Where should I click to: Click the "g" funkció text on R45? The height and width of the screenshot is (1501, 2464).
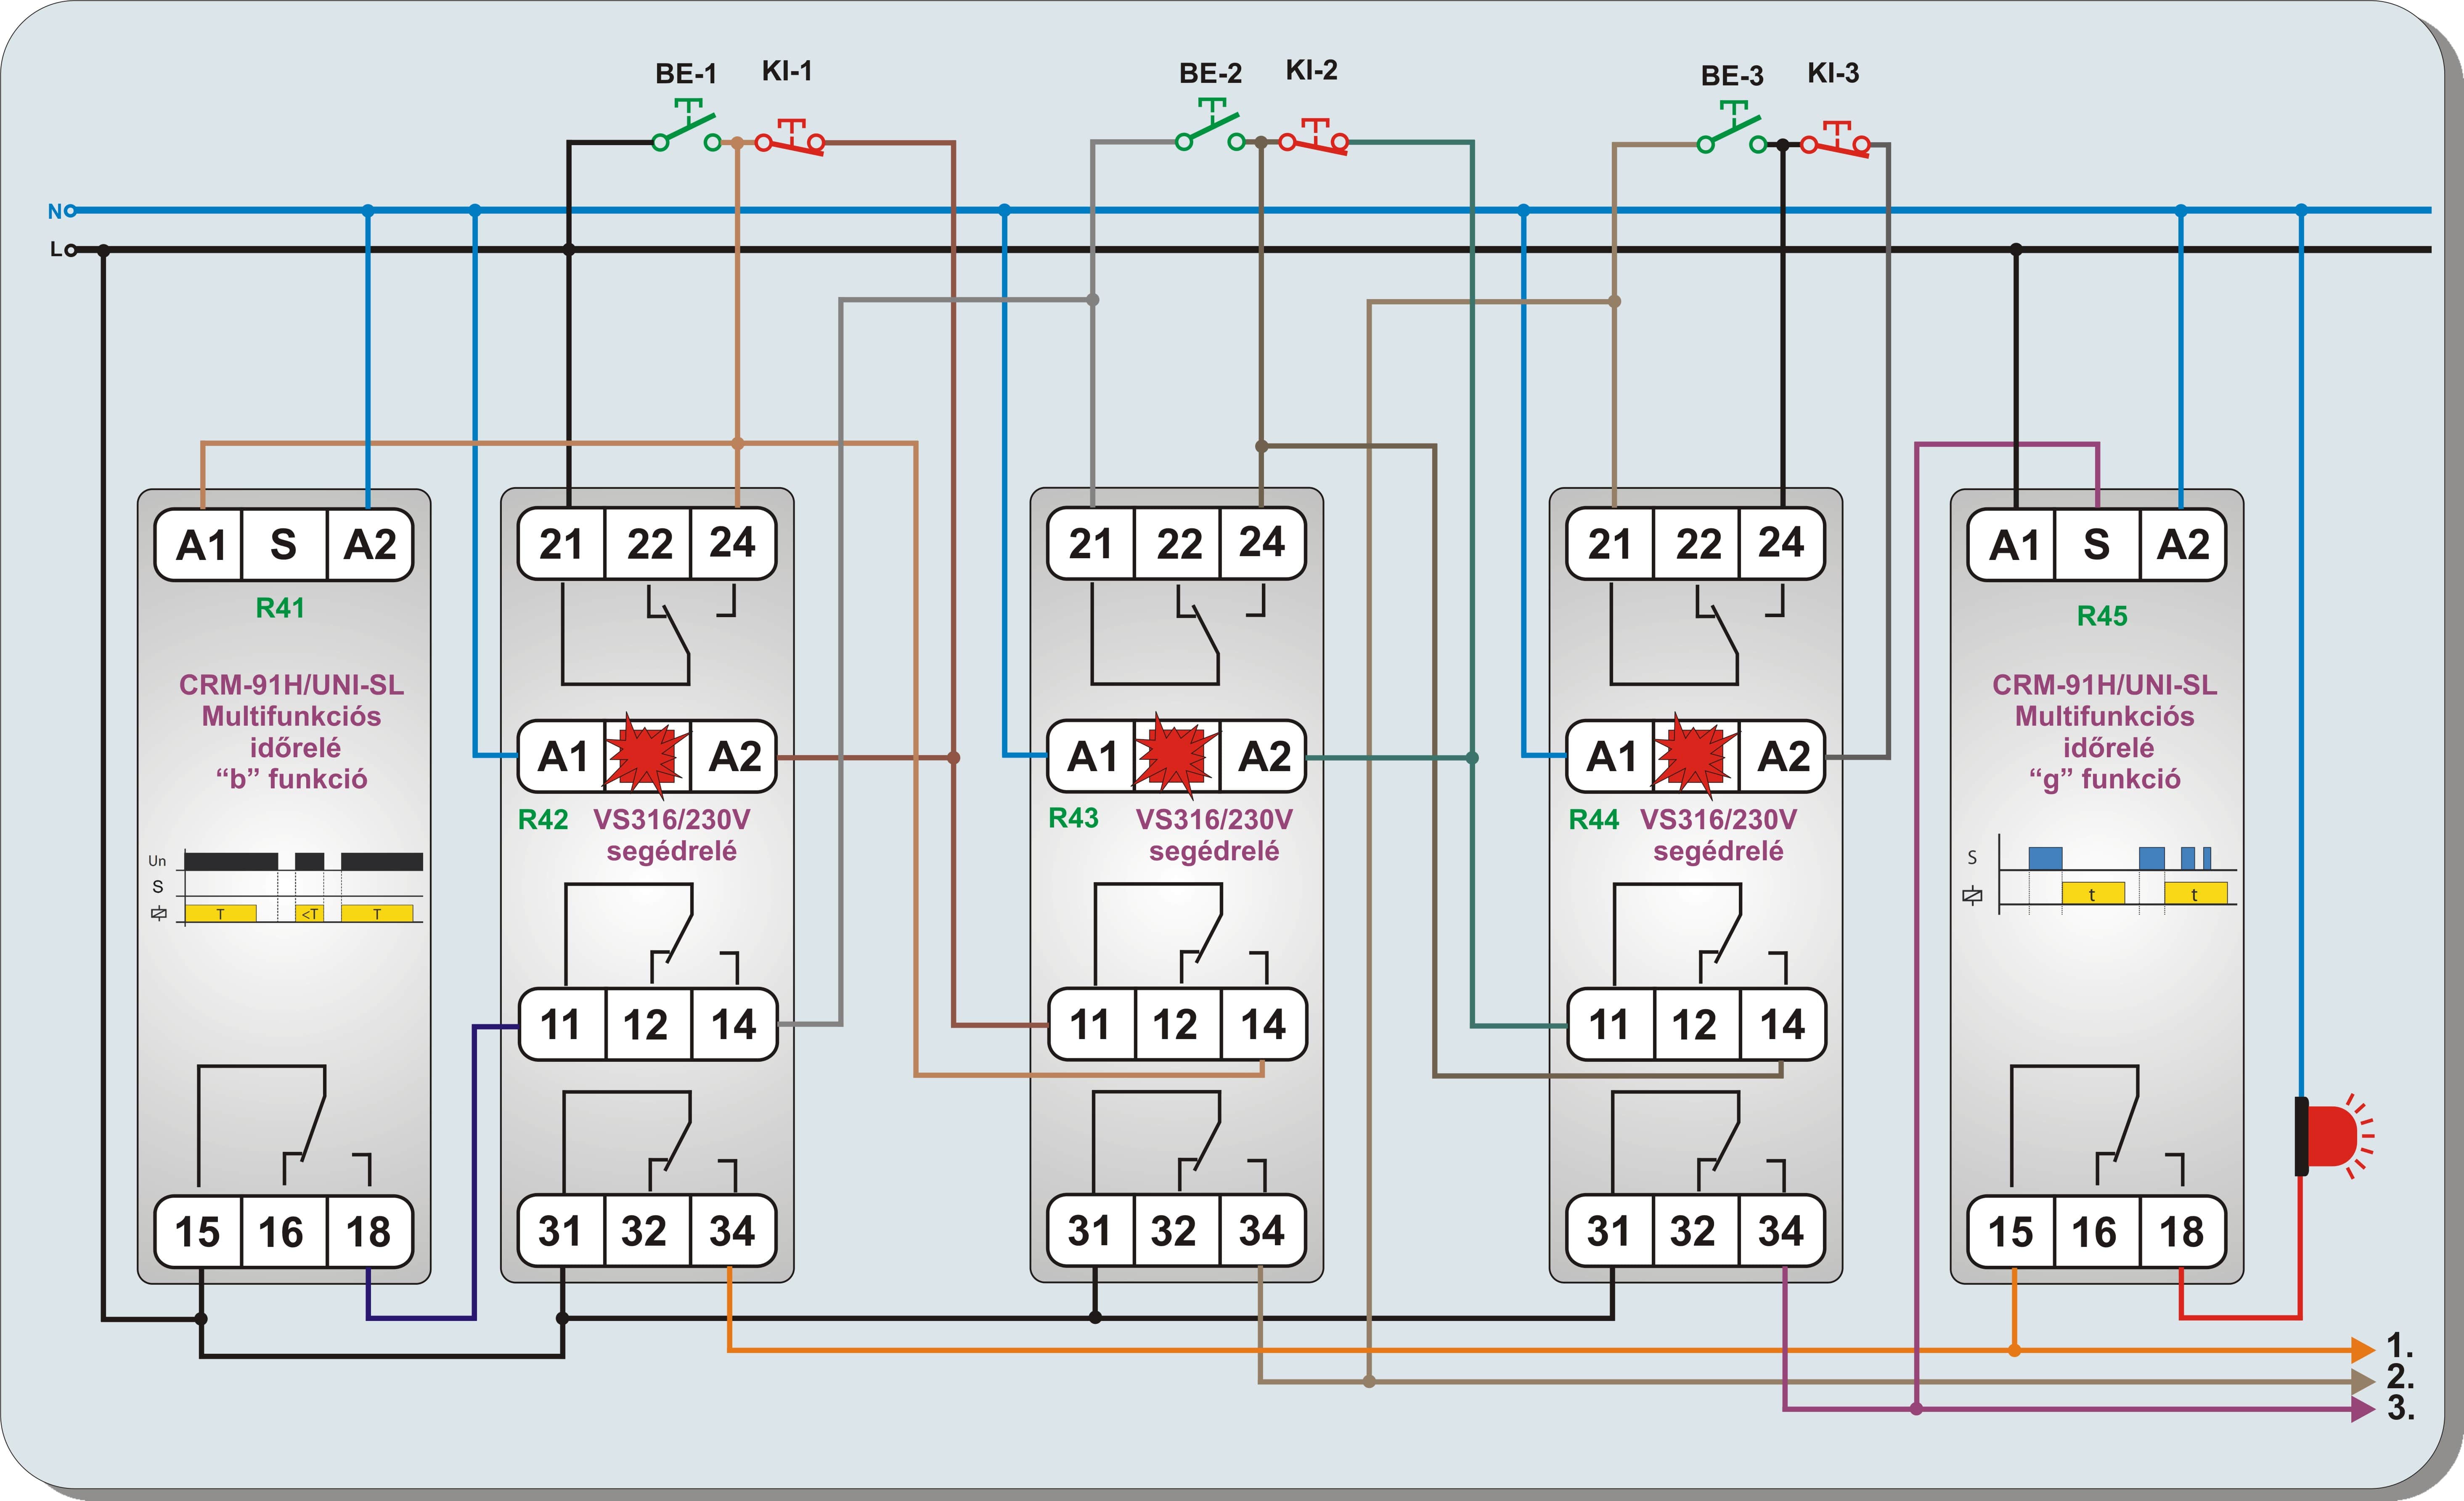click(x=2105, y=779)
